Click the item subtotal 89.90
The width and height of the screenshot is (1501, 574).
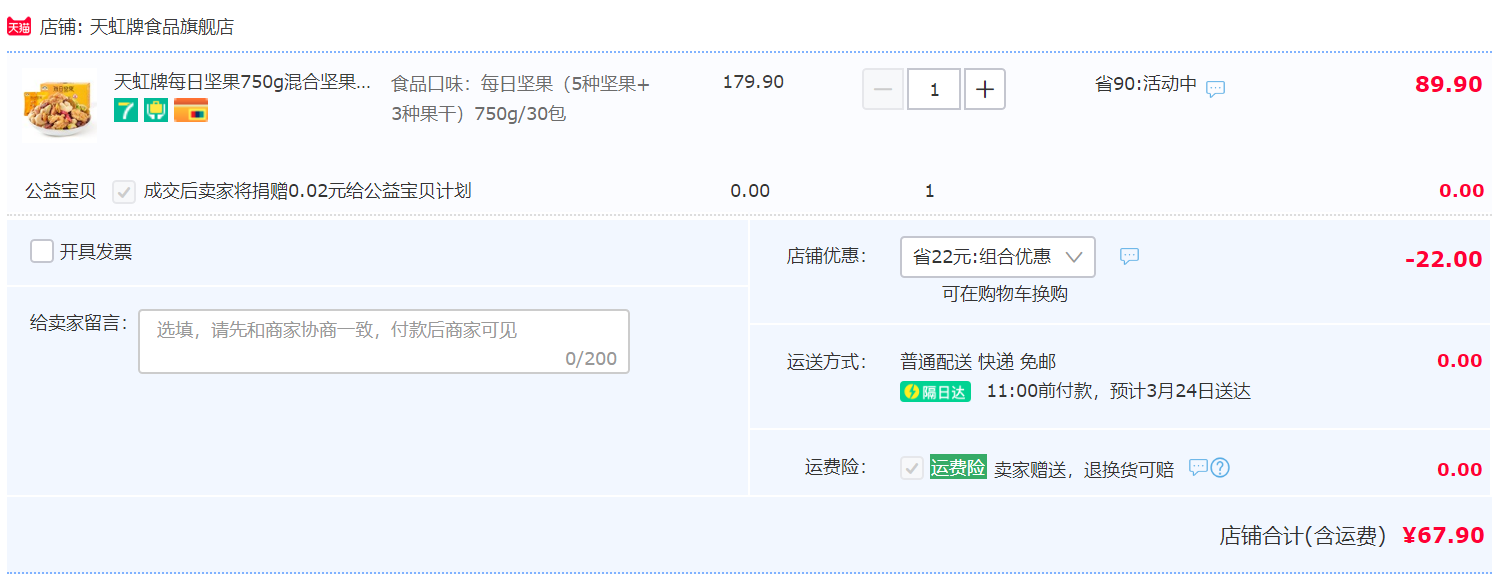1448,84
